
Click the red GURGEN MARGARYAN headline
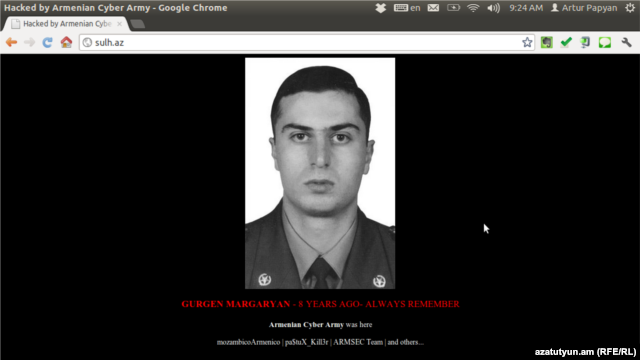tap(320, 304)
